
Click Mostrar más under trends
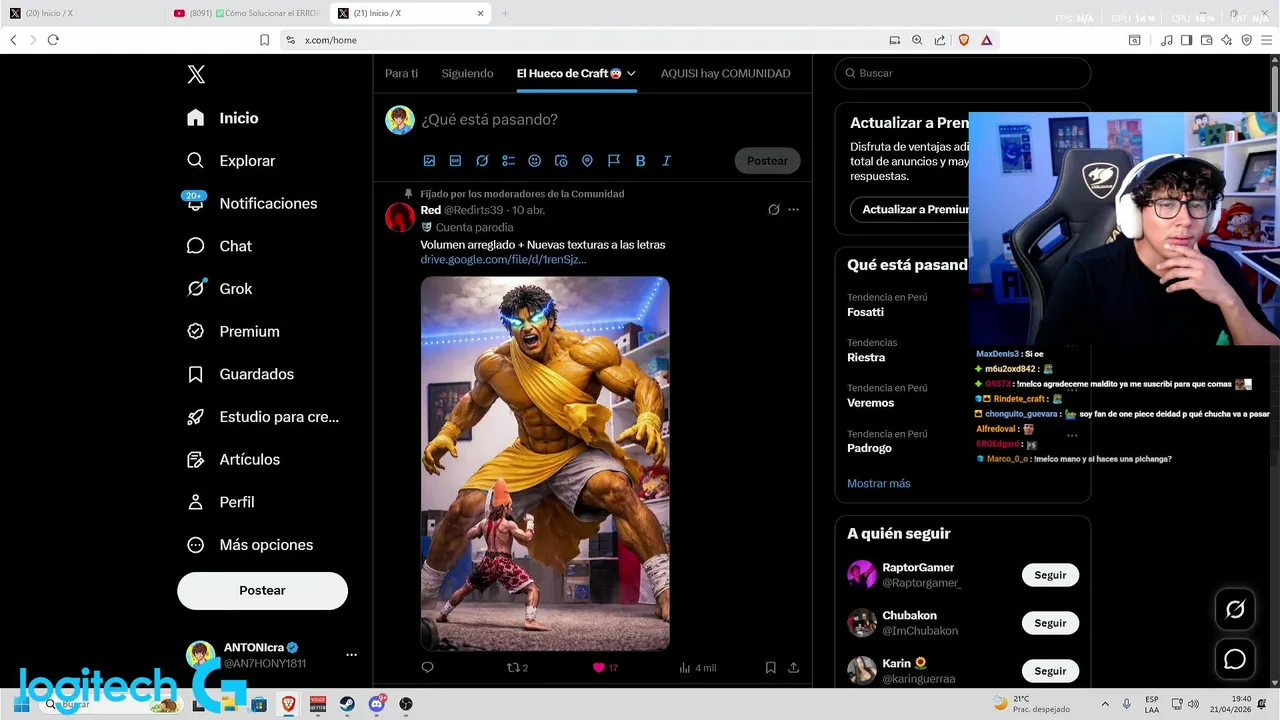tap(878, 484)
